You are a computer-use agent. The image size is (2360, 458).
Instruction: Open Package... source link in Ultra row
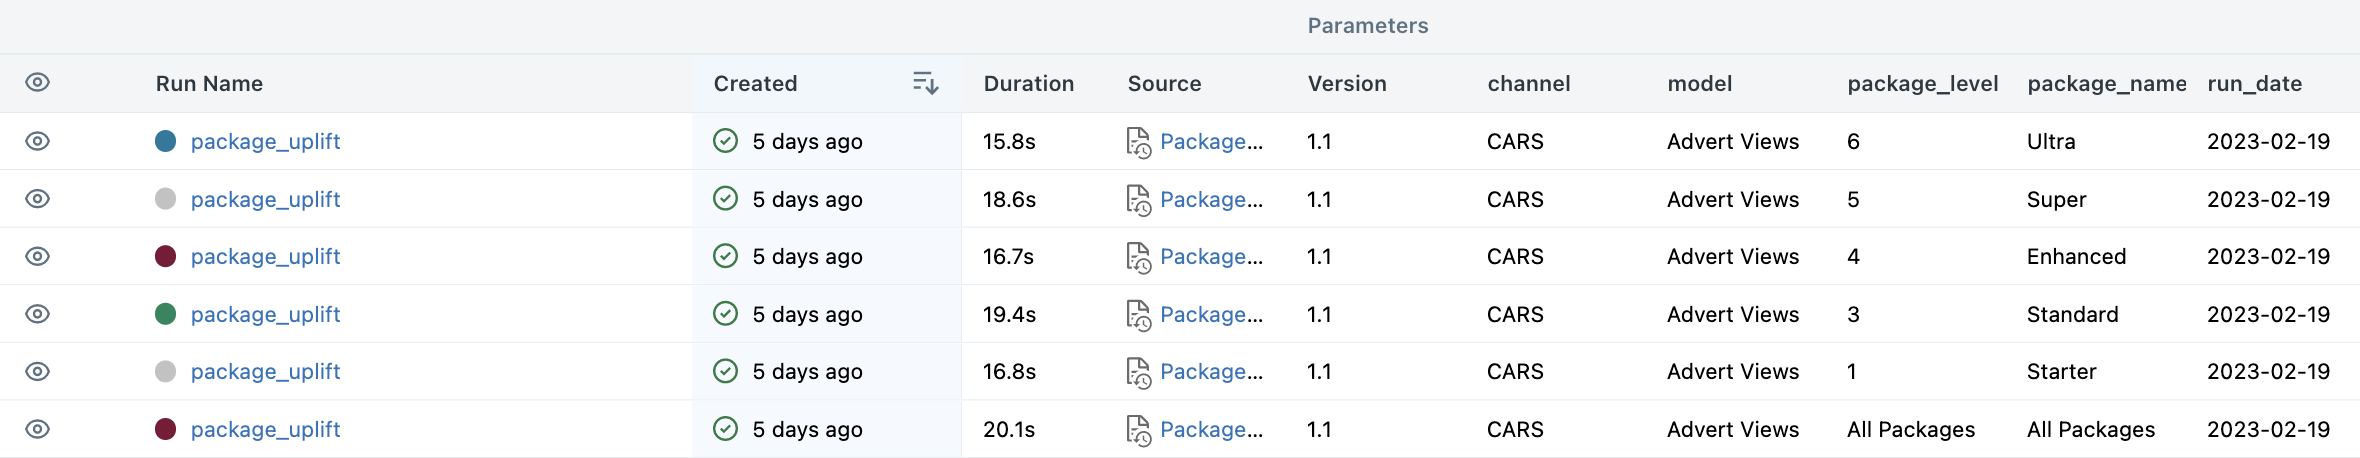pyautogui.click(x=1211, y=142)
